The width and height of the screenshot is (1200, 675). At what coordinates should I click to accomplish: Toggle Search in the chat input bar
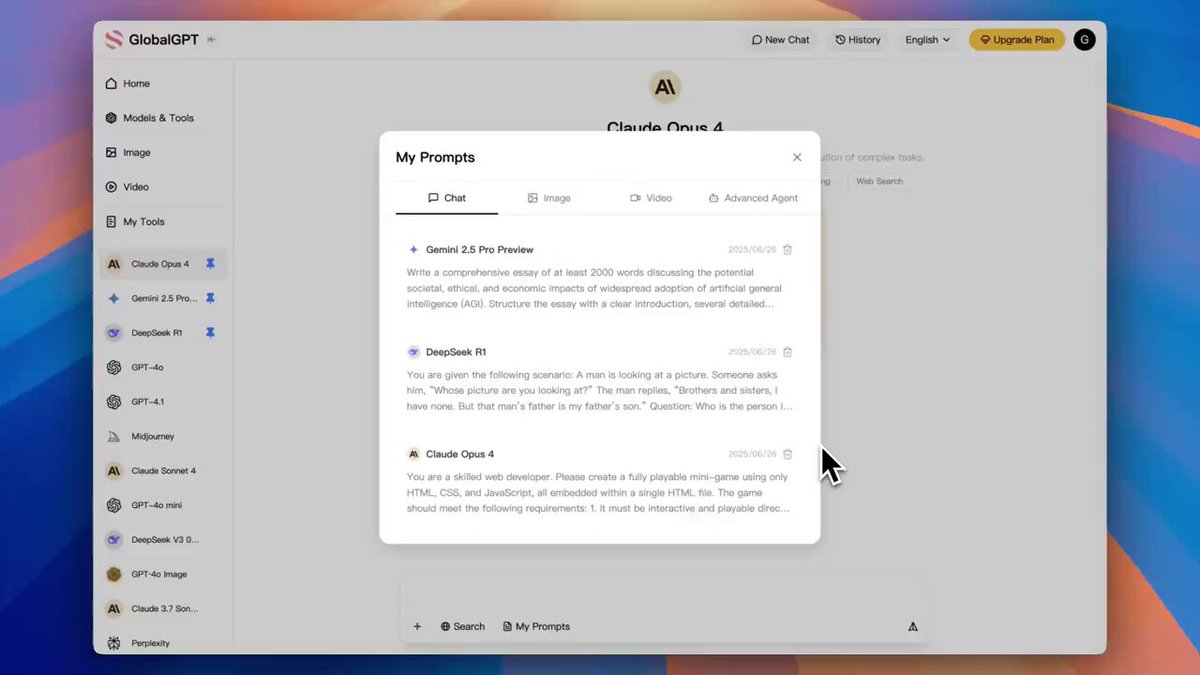coord(462,627)
